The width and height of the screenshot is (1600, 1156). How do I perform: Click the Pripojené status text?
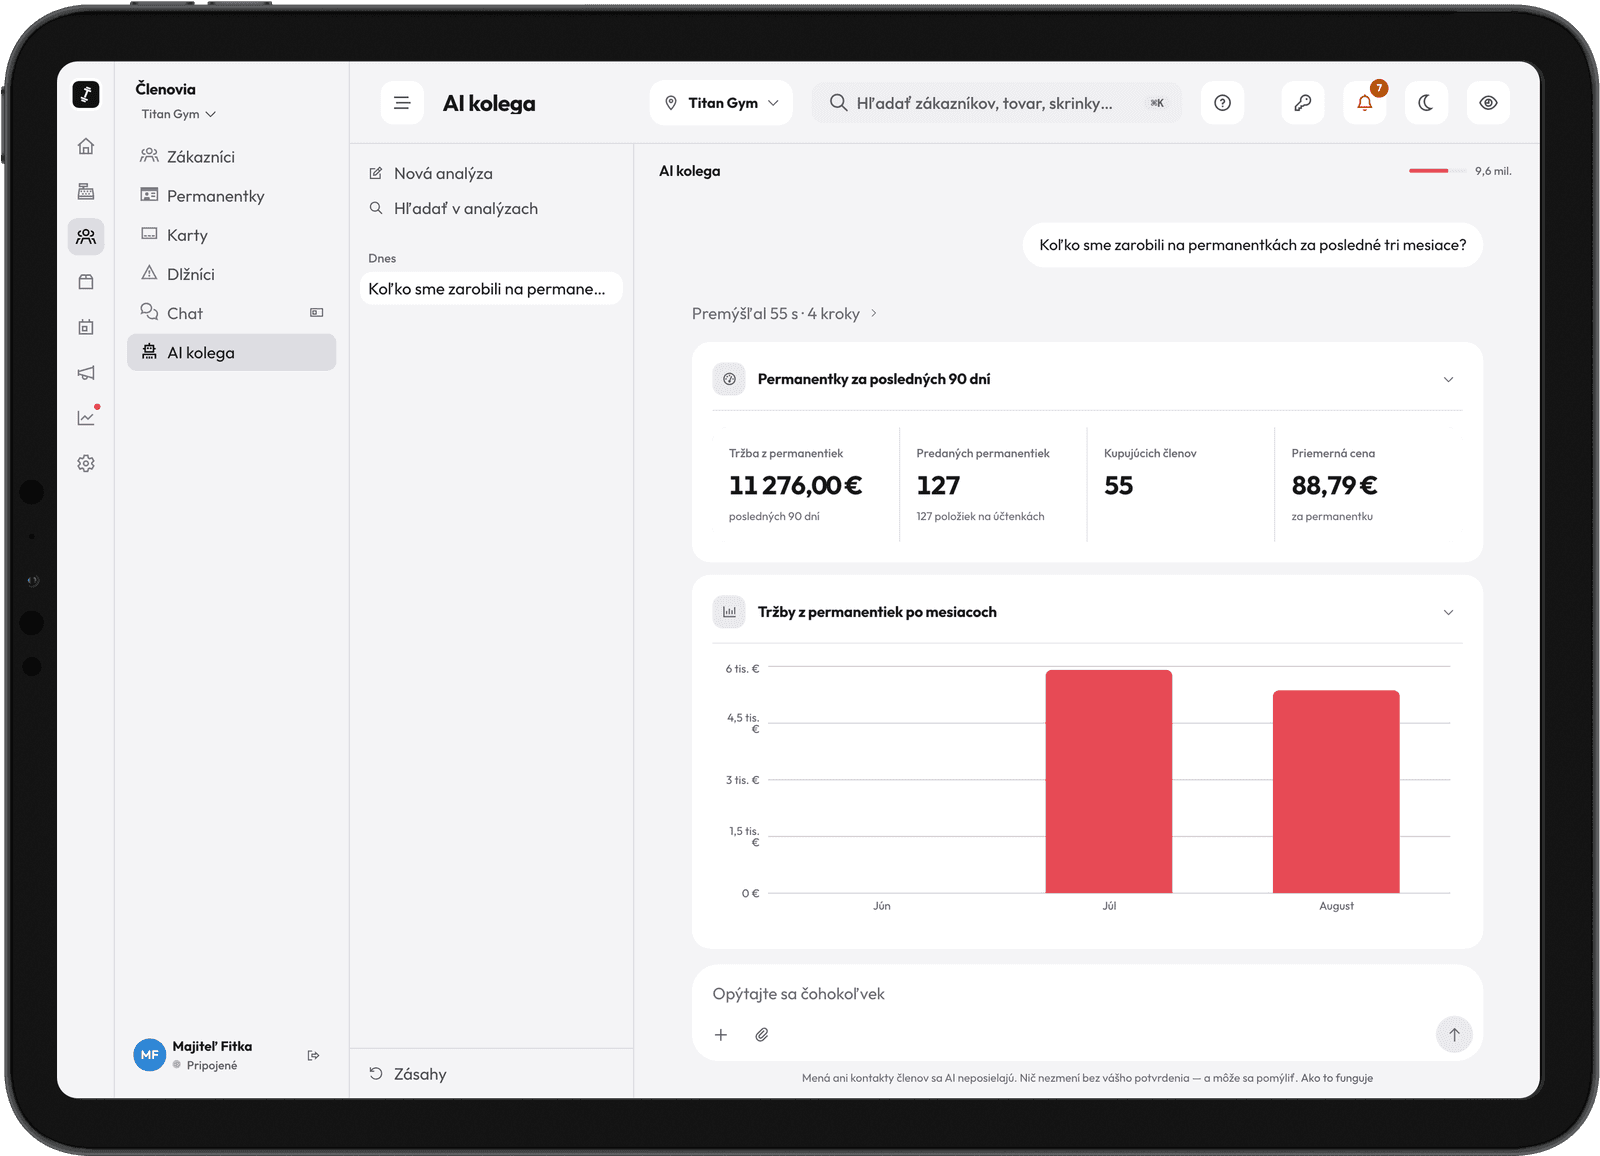click(212, 1066)
